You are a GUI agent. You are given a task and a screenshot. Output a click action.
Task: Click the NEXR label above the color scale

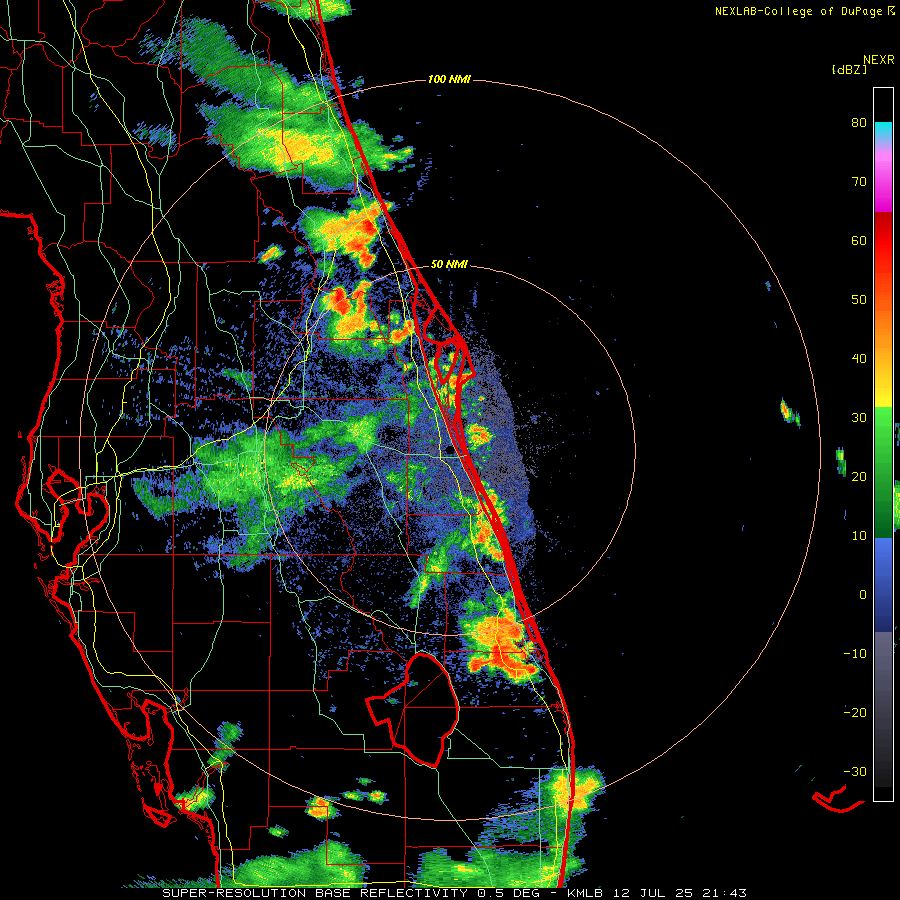(x=879, y=59)
